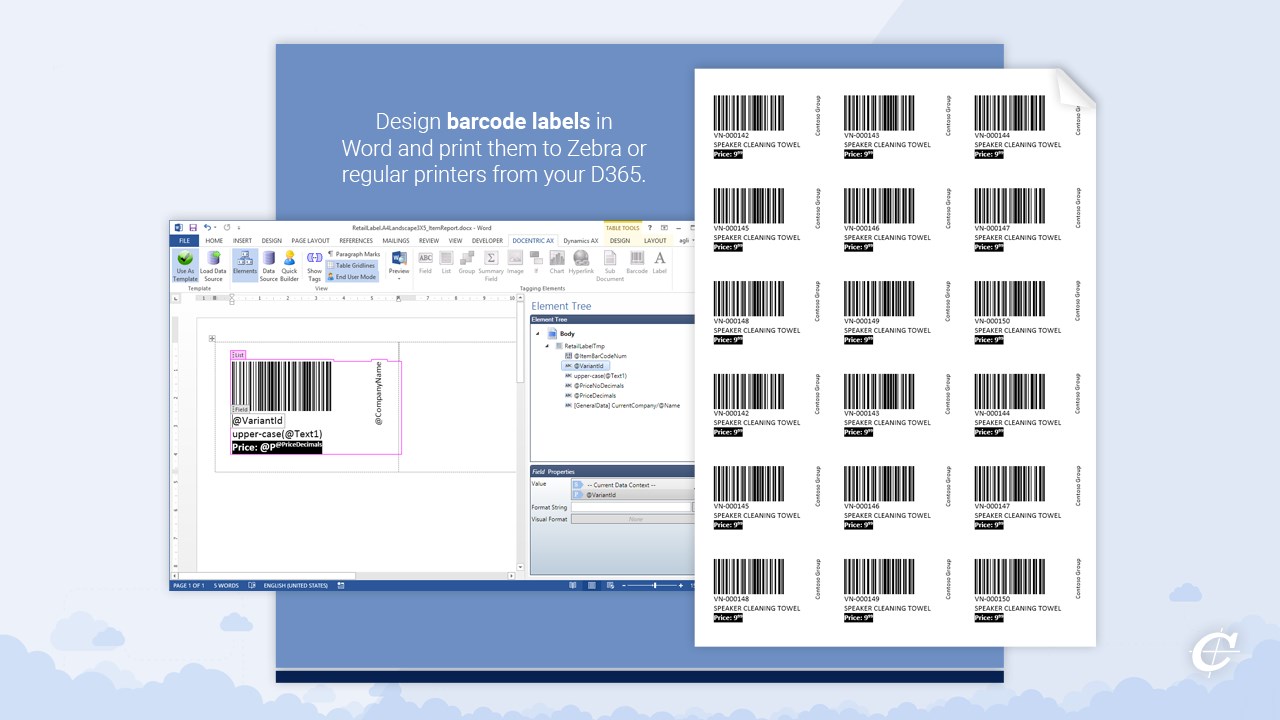This screenshot has height=720, width=1280.
Task: Open Word Help question mark
Action: coord(651,228)
